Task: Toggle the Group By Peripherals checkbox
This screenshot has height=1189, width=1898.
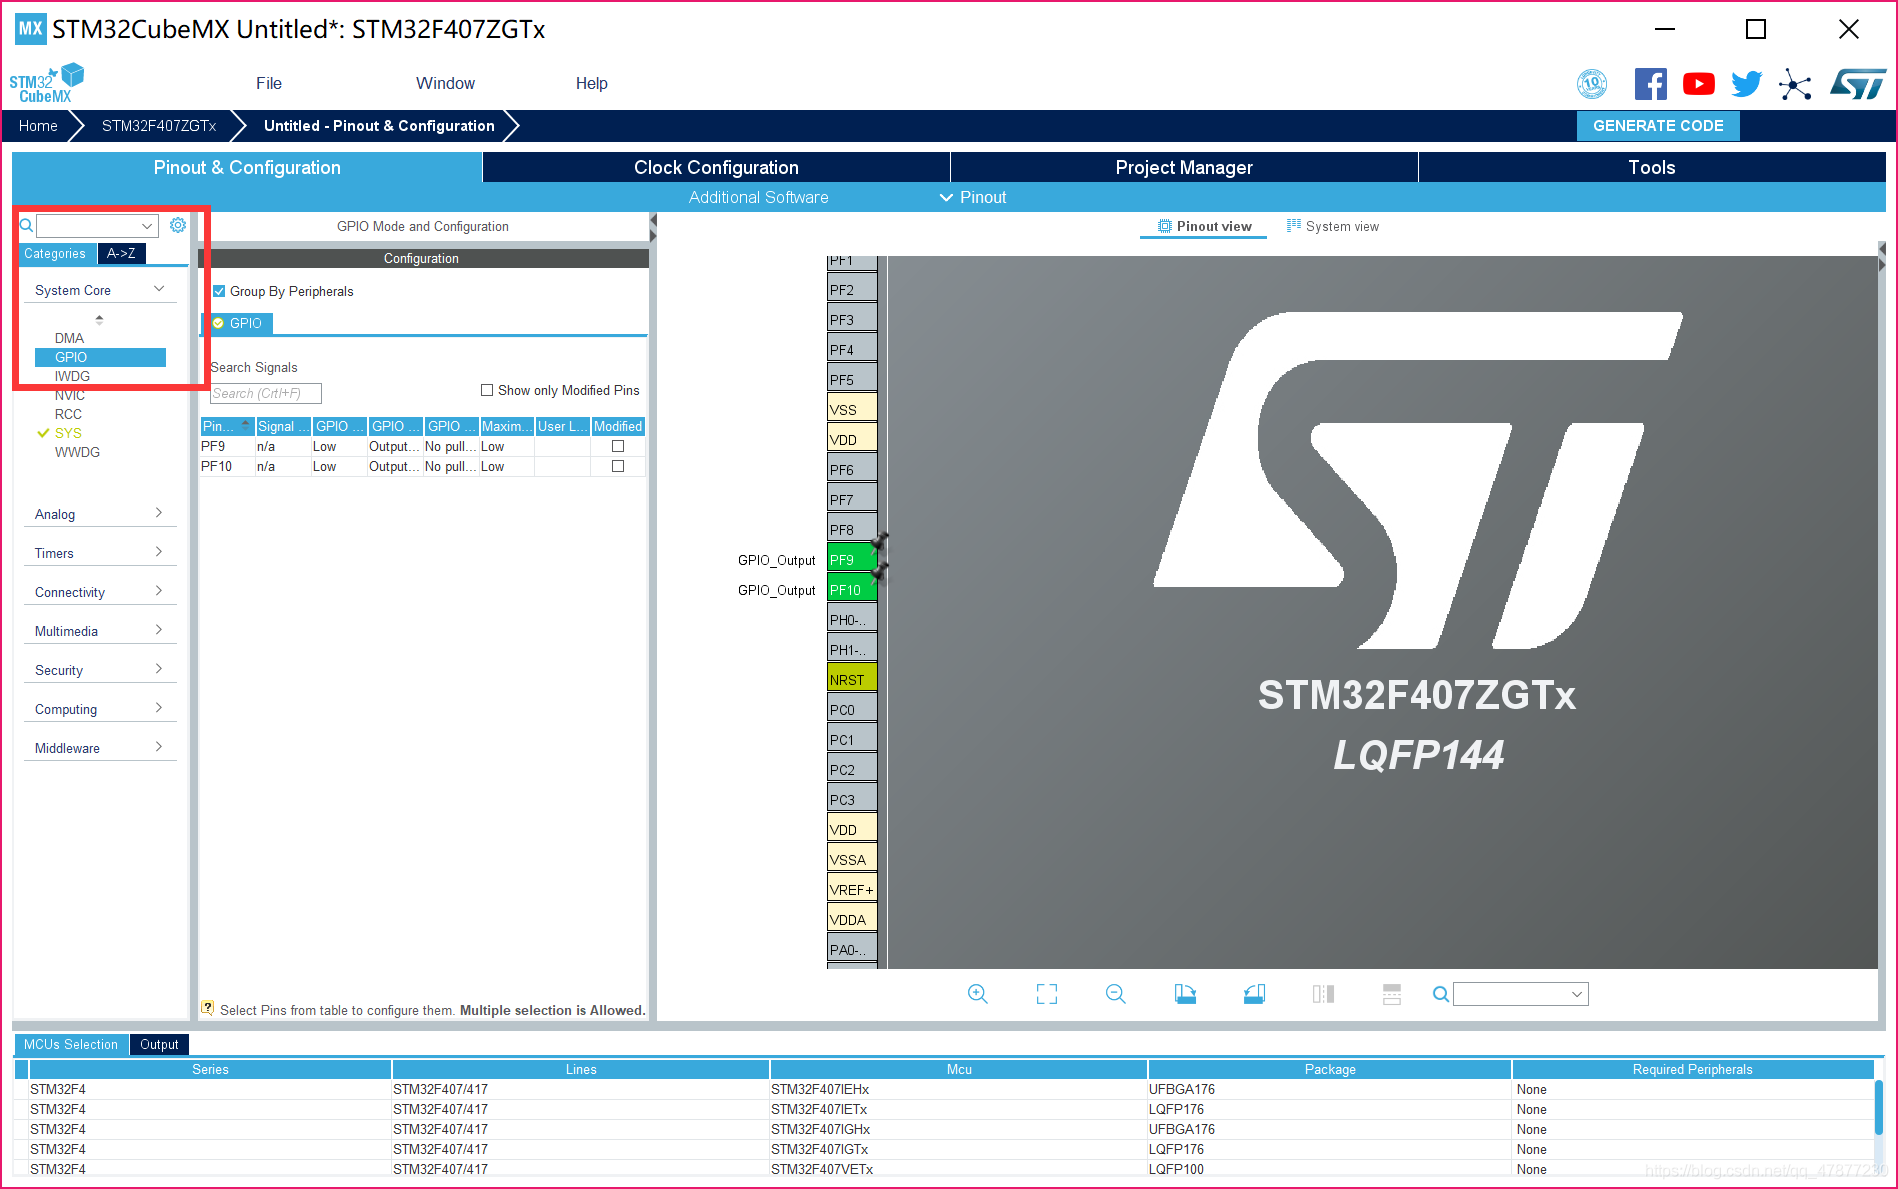Action: click(219, 291)
